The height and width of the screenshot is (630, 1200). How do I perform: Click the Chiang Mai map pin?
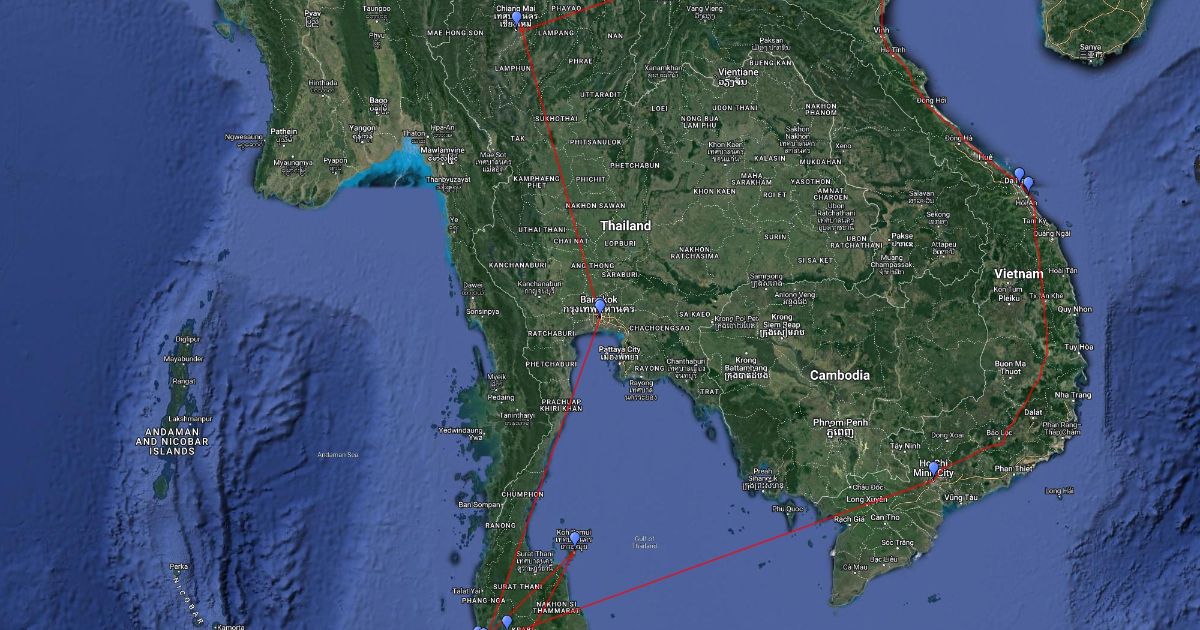(x=516, y=17)
